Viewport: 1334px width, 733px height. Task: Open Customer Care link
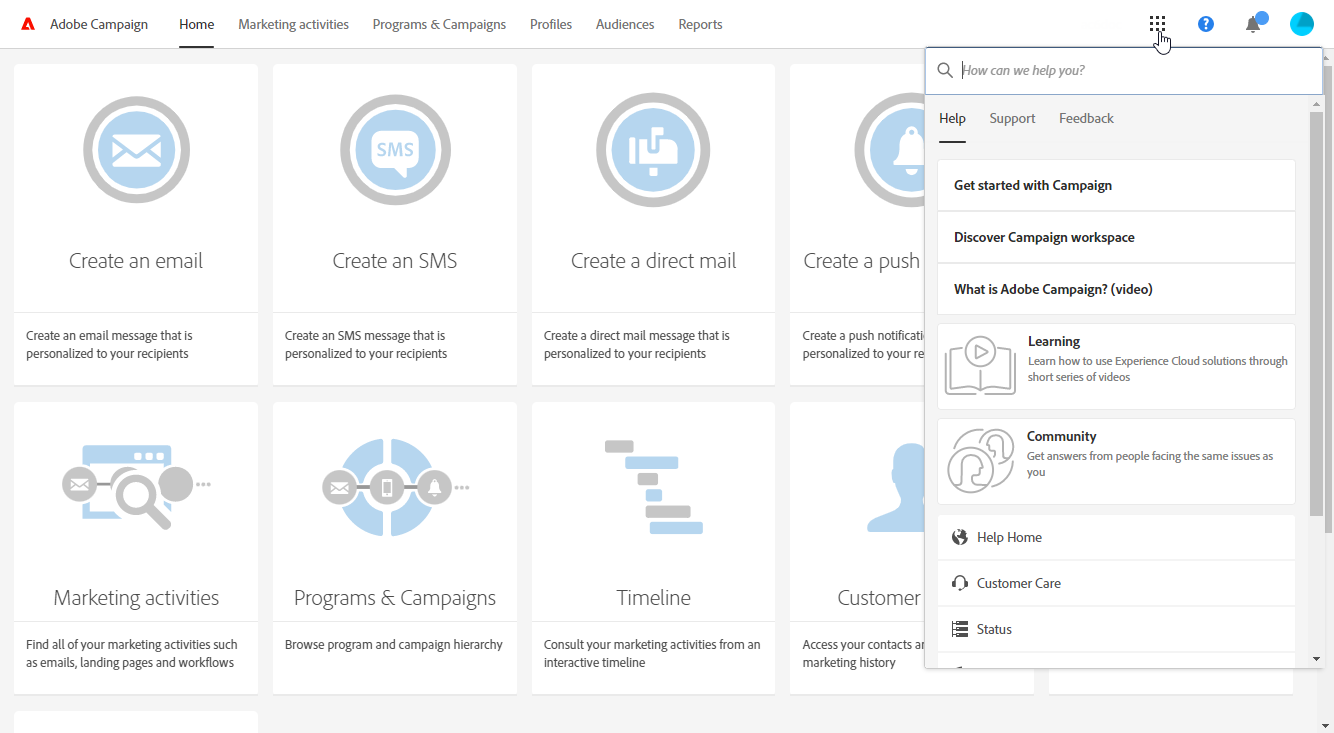(1116, 583)
